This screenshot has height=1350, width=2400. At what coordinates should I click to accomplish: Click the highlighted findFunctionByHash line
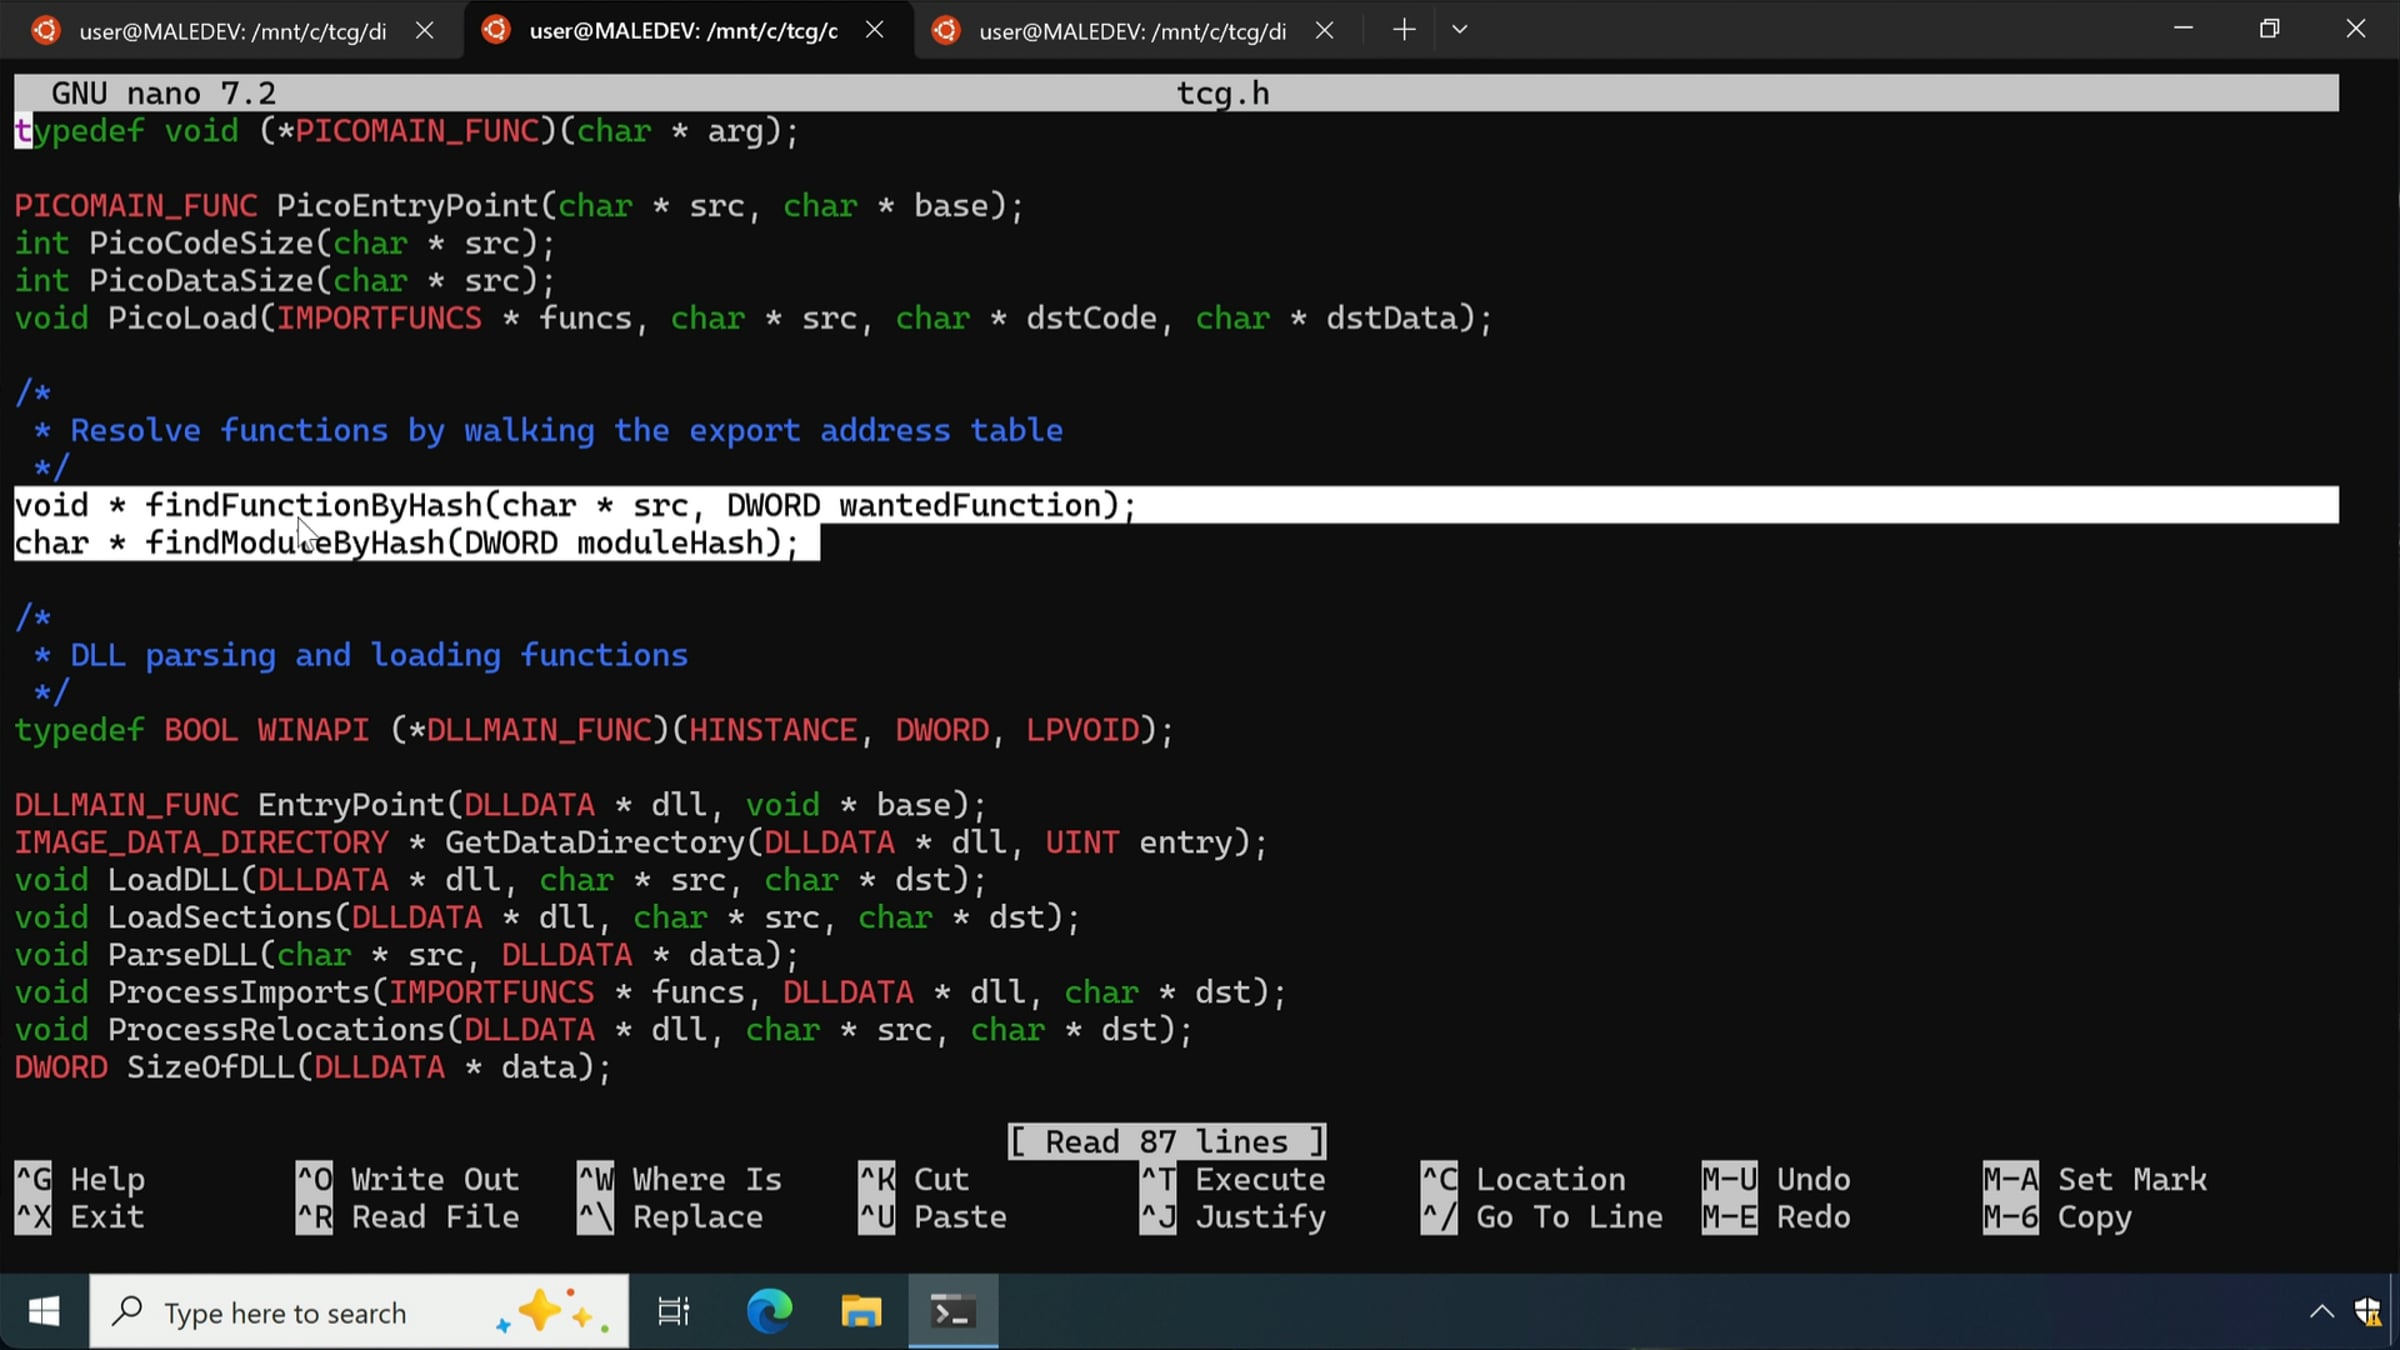1176,505
